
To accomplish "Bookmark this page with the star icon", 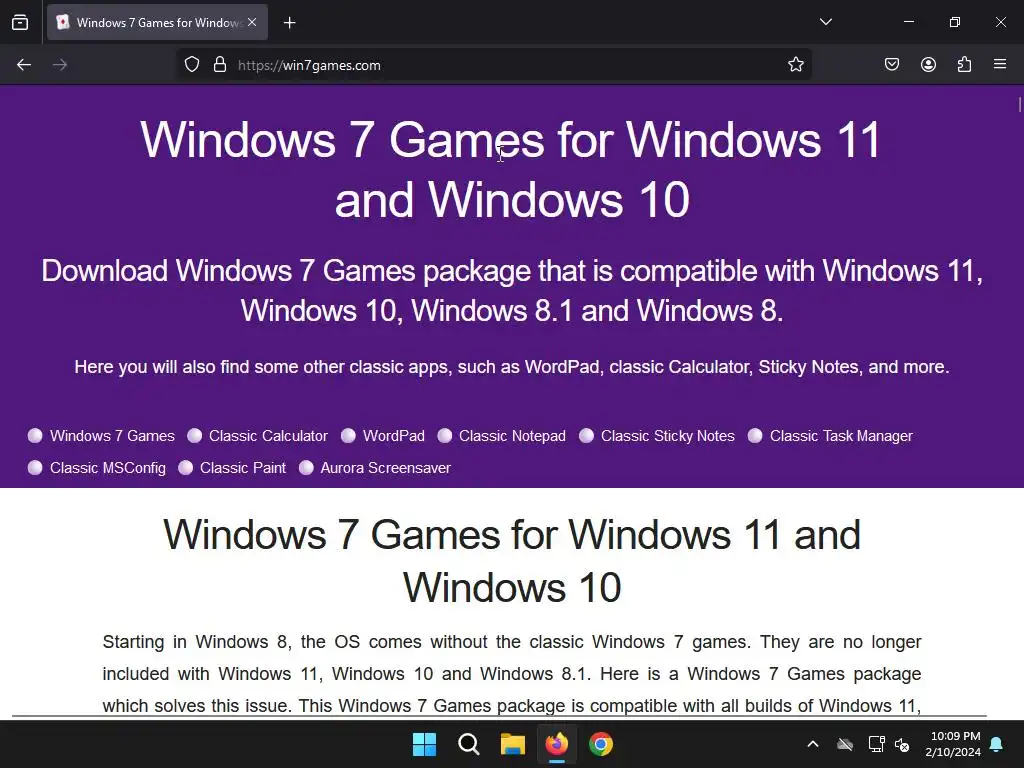I will pyautogui.click(x=795, y=65).
